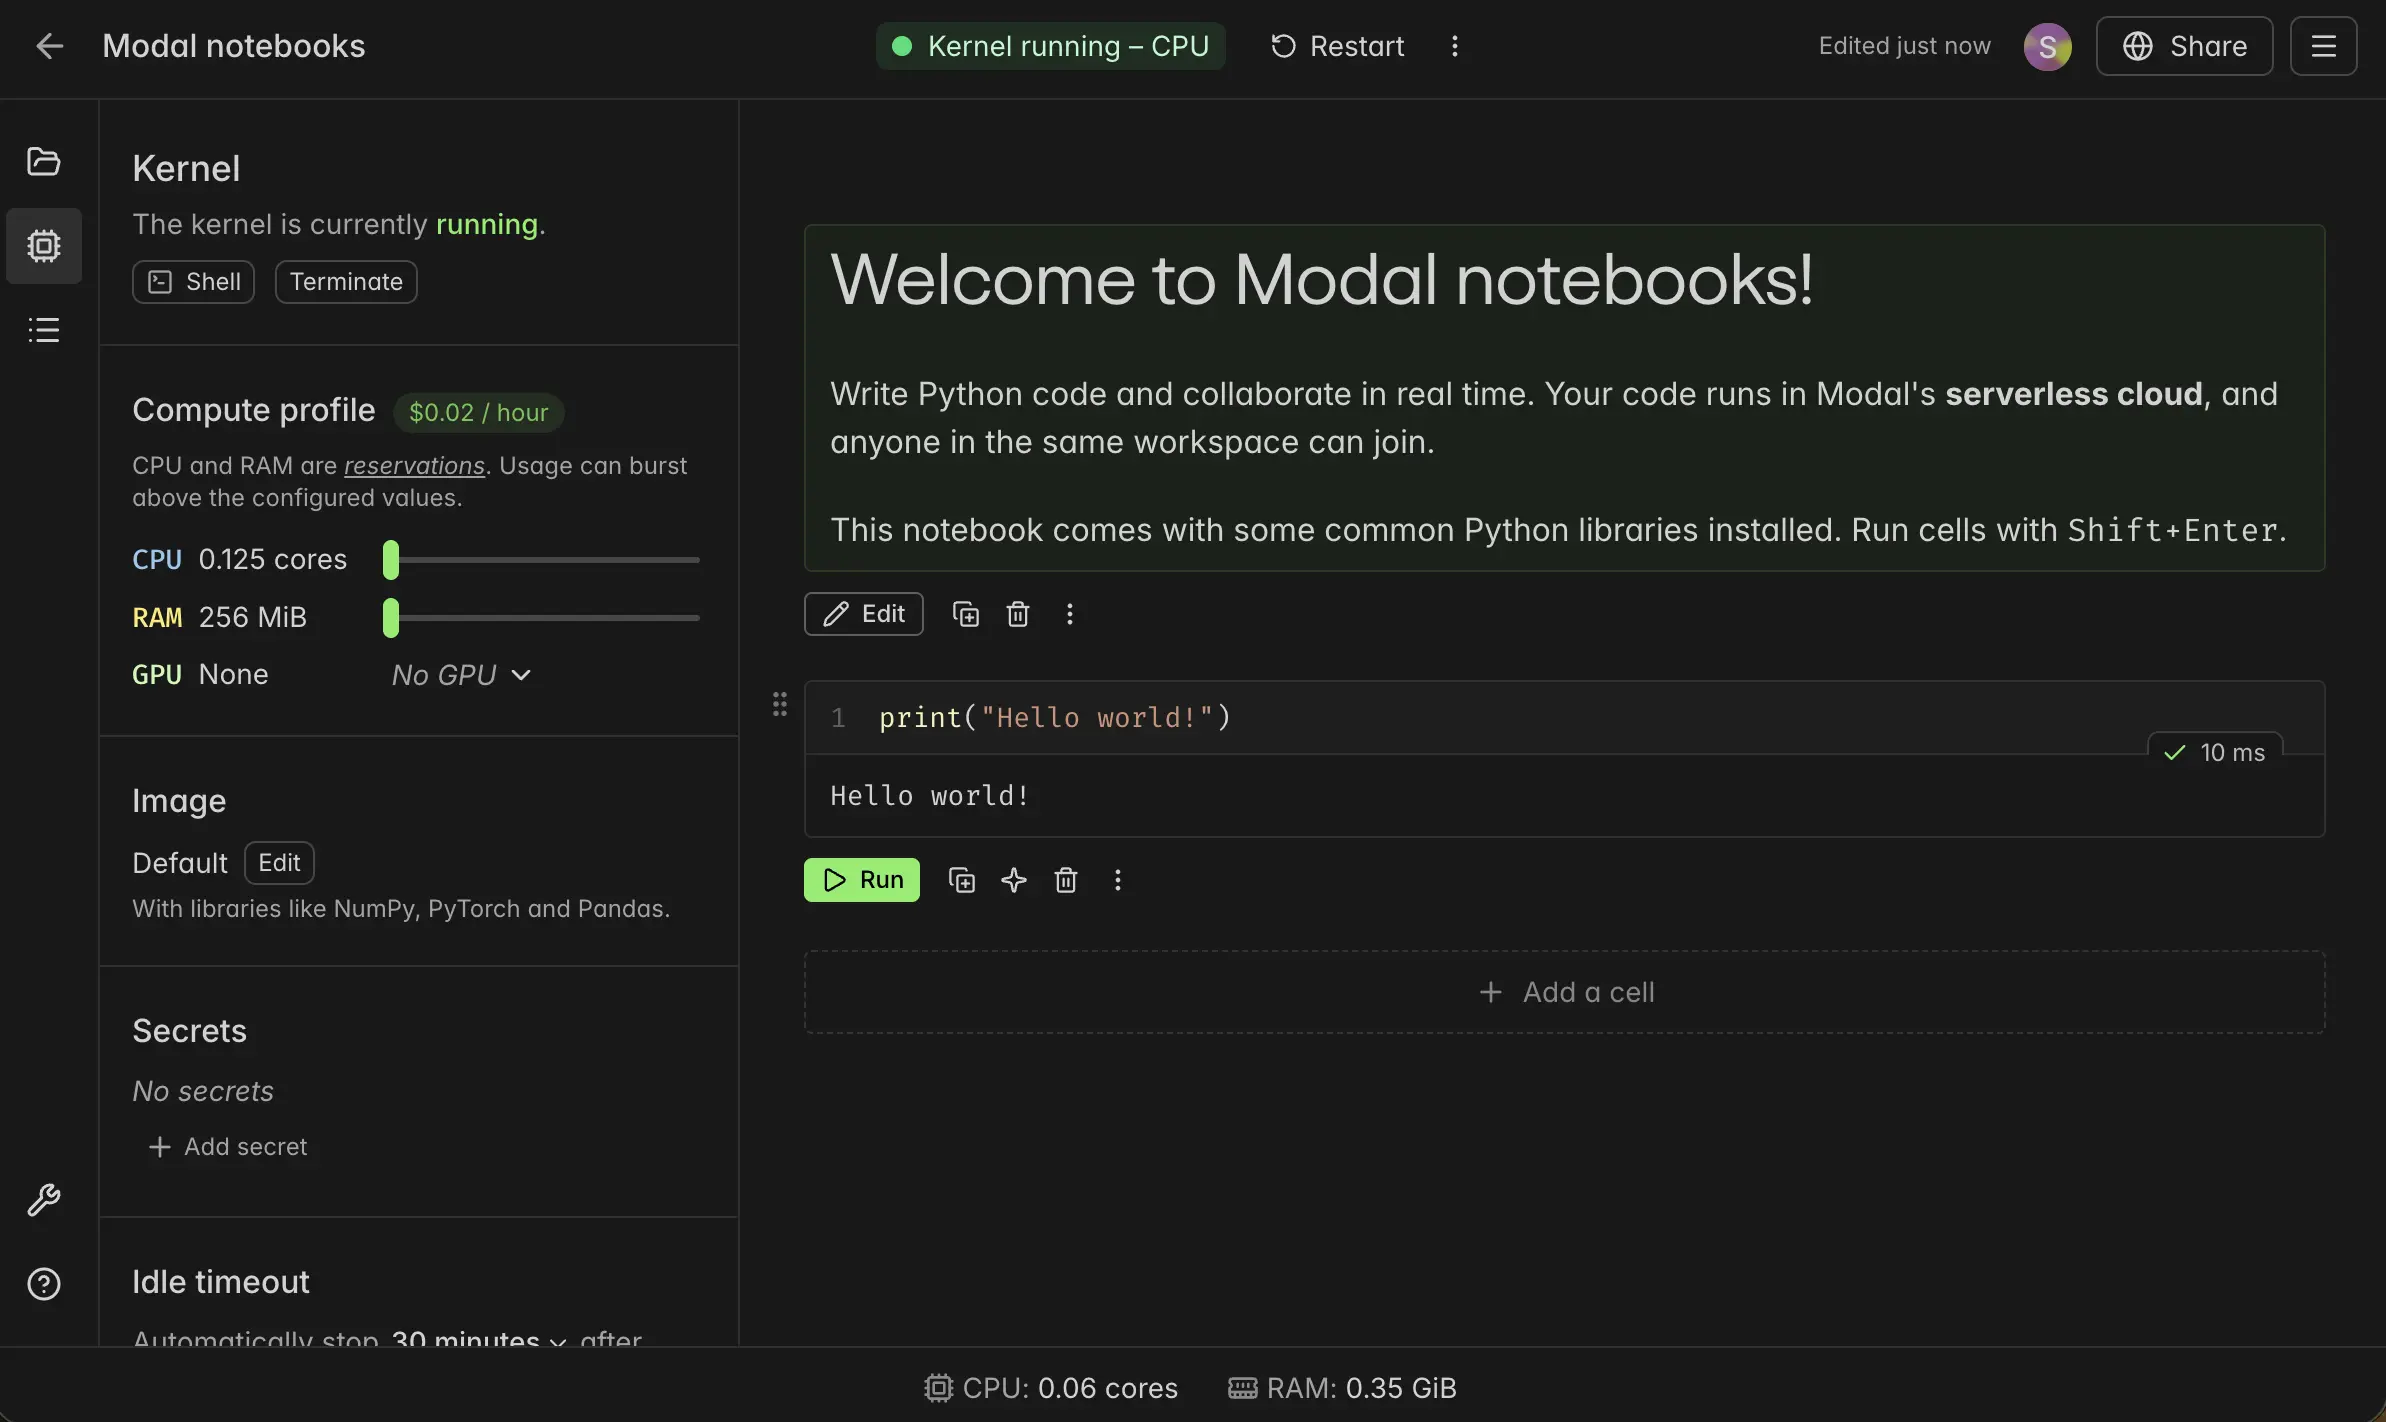The height and width of the screenshot is (1422, 2386).
Task: Edit the Default image
Action: [x=279, y=863]
